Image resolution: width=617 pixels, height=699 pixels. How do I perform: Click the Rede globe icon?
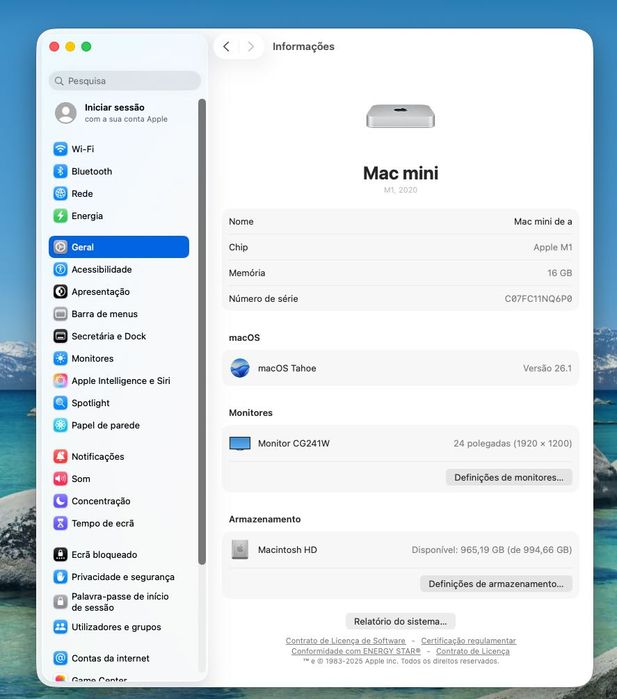pyautogui.click(x=60, y=193)
